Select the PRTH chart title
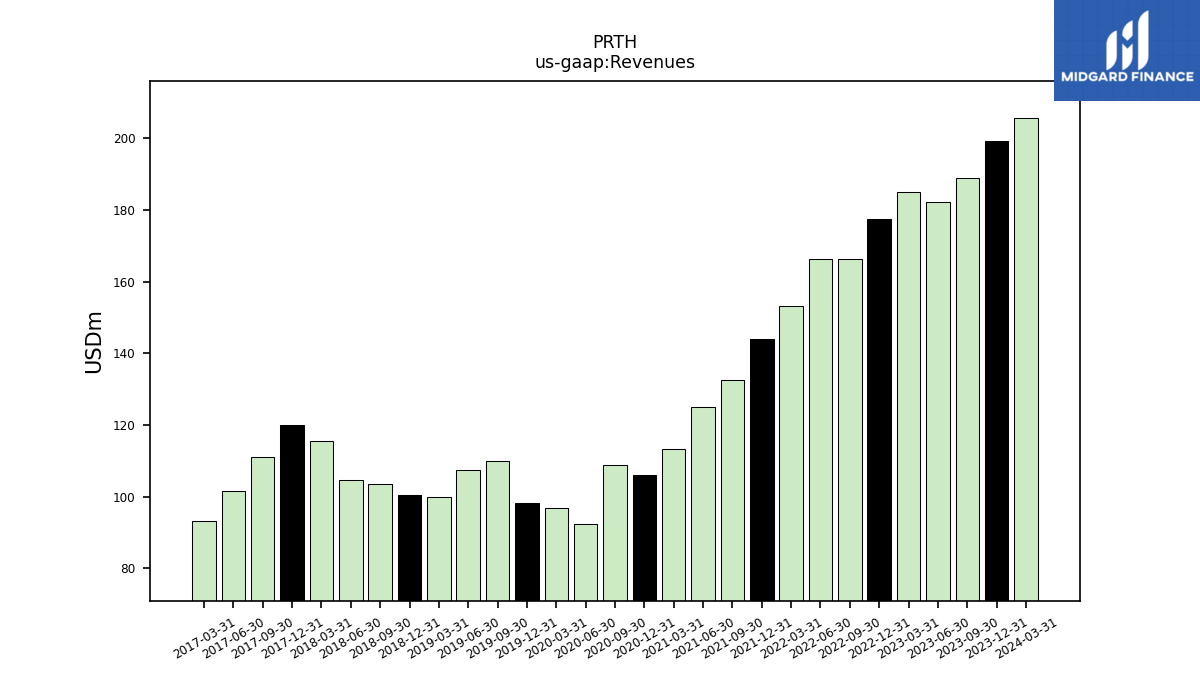The image size is (1200, 675). [614, 43]
